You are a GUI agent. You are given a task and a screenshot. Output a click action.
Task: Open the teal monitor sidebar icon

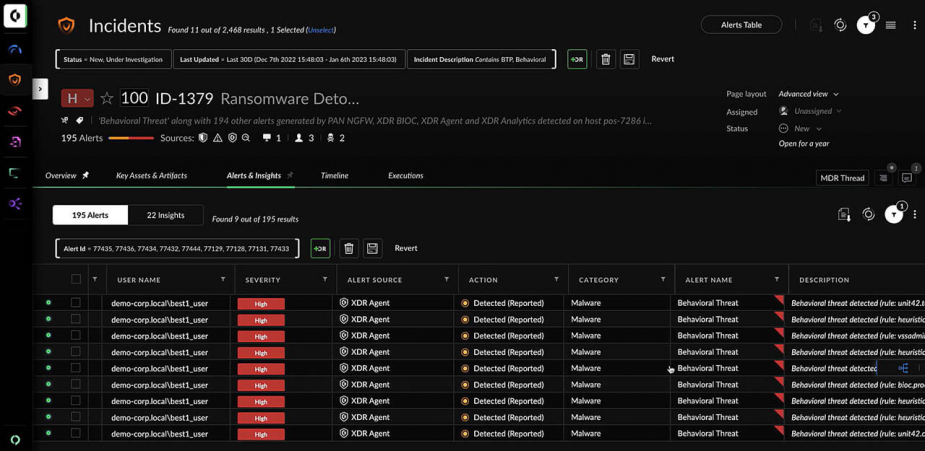[15, 173]
